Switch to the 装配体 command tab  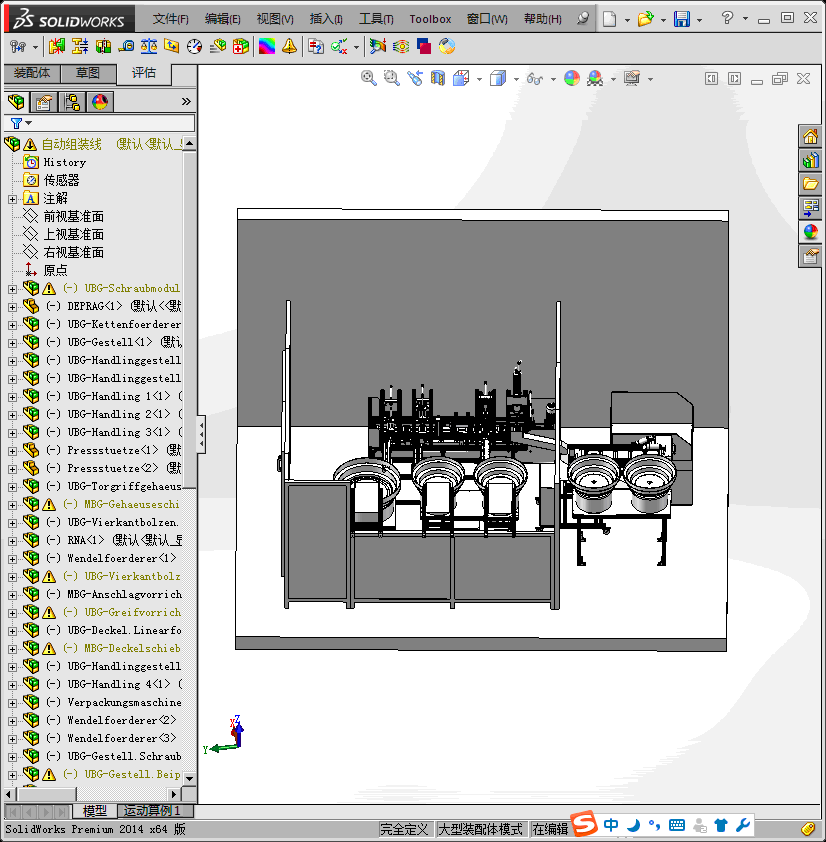tap(32, 72)
